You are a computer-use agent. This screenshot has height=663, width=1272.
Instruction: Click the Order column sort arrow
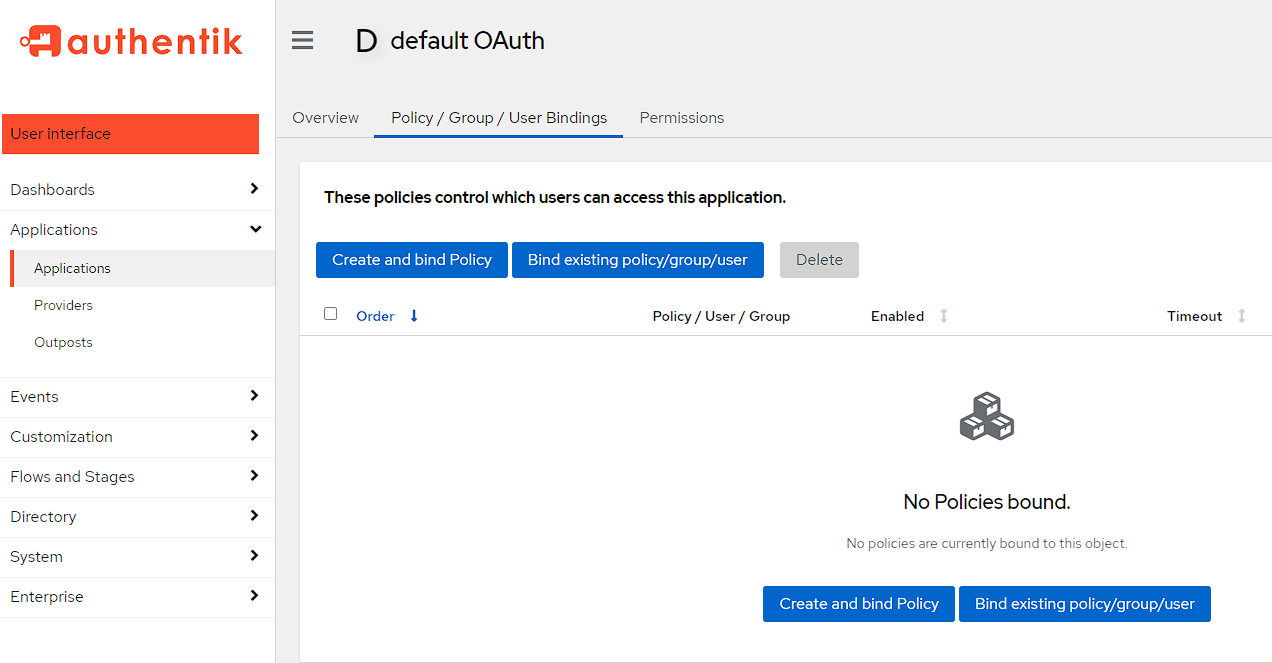414,316
